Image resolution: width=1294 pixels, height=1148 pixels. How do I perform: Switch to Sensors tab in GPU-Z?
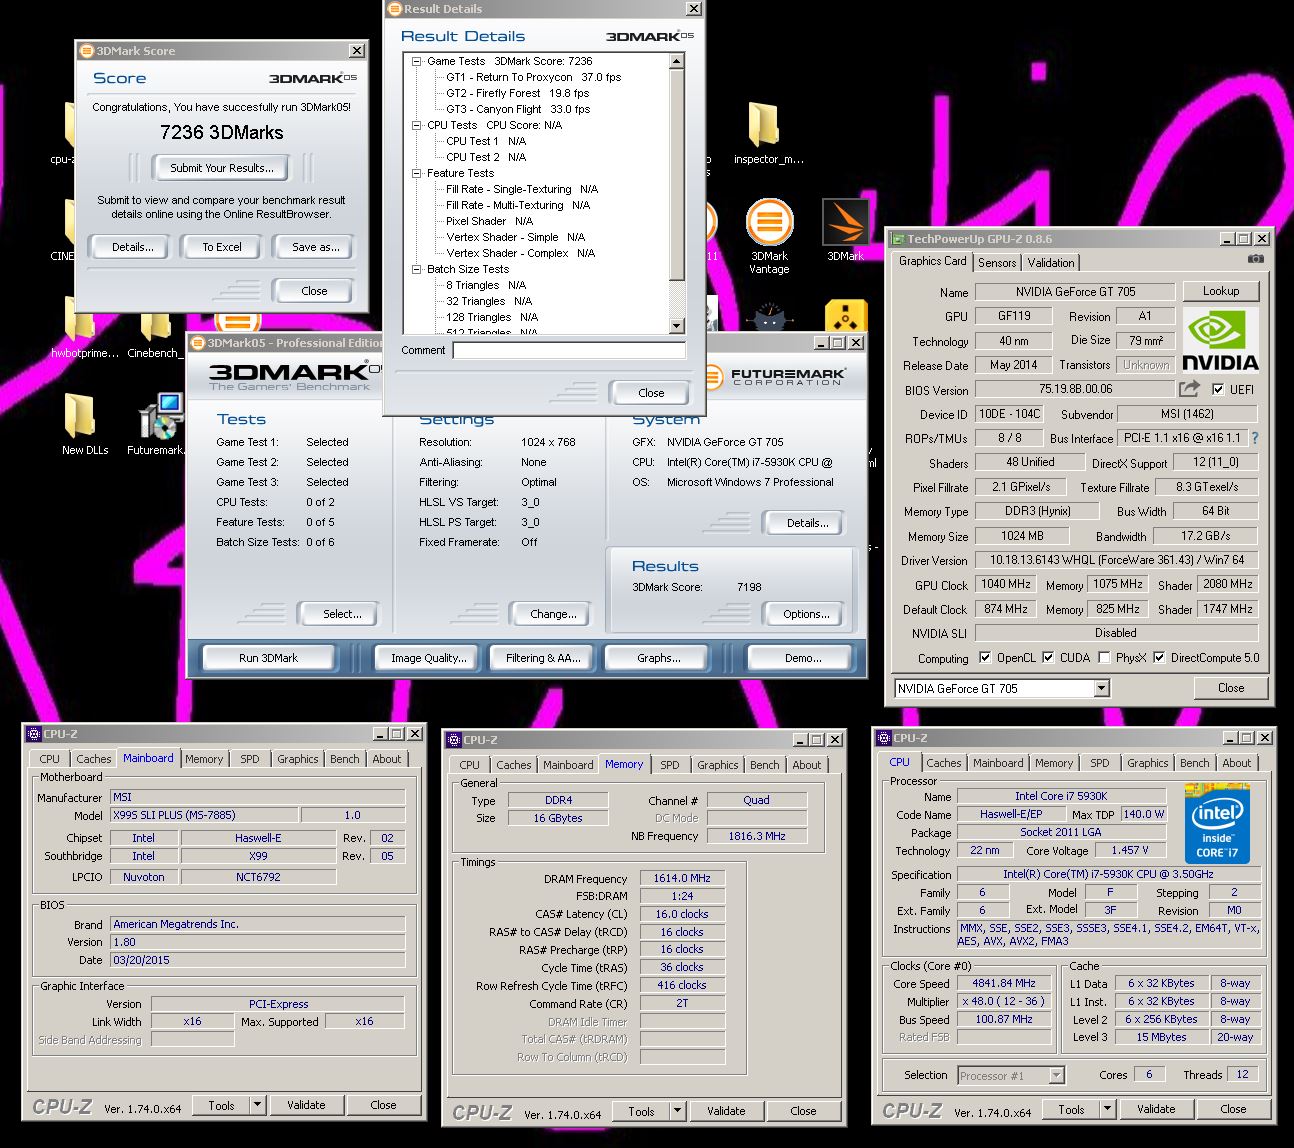[x=997, y=263]
